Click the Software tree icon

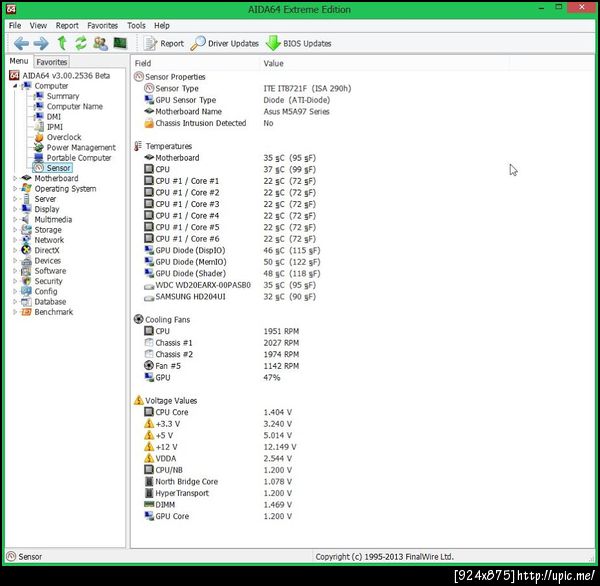point(26,271)
